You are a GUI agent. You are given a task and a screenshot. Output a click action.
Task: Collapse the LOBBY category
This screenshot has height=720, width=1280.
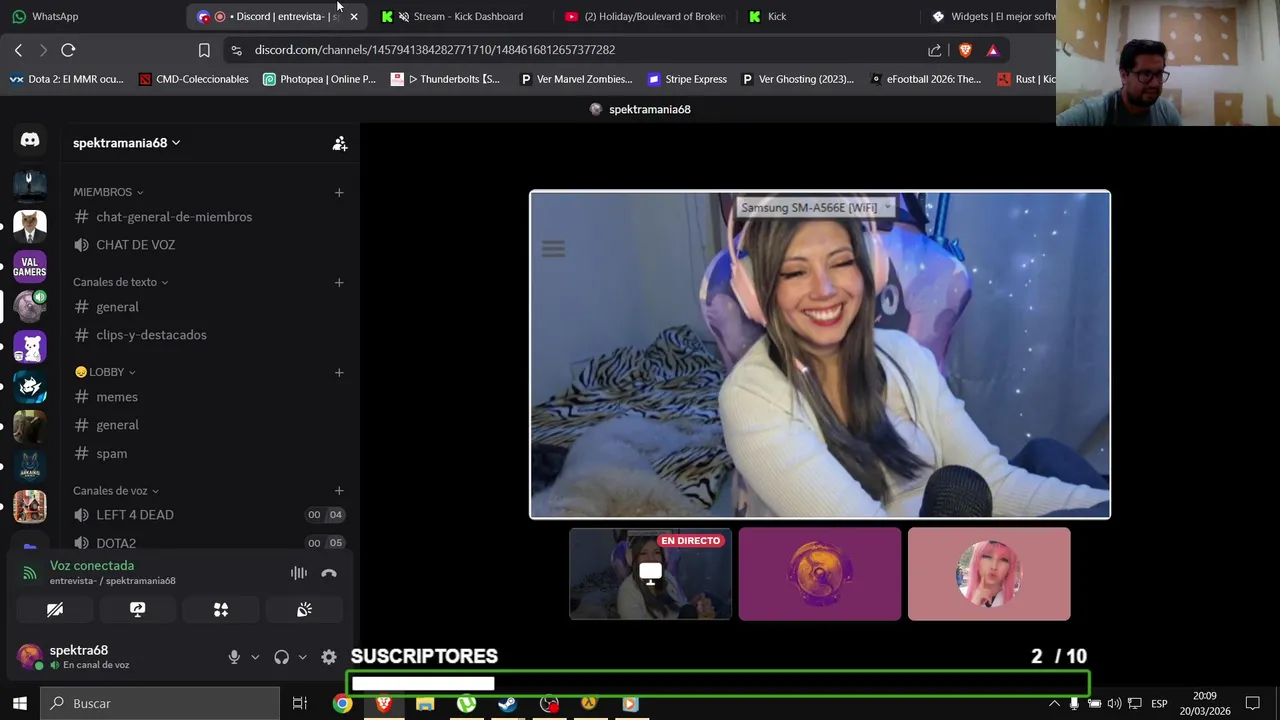coord(105,372)
